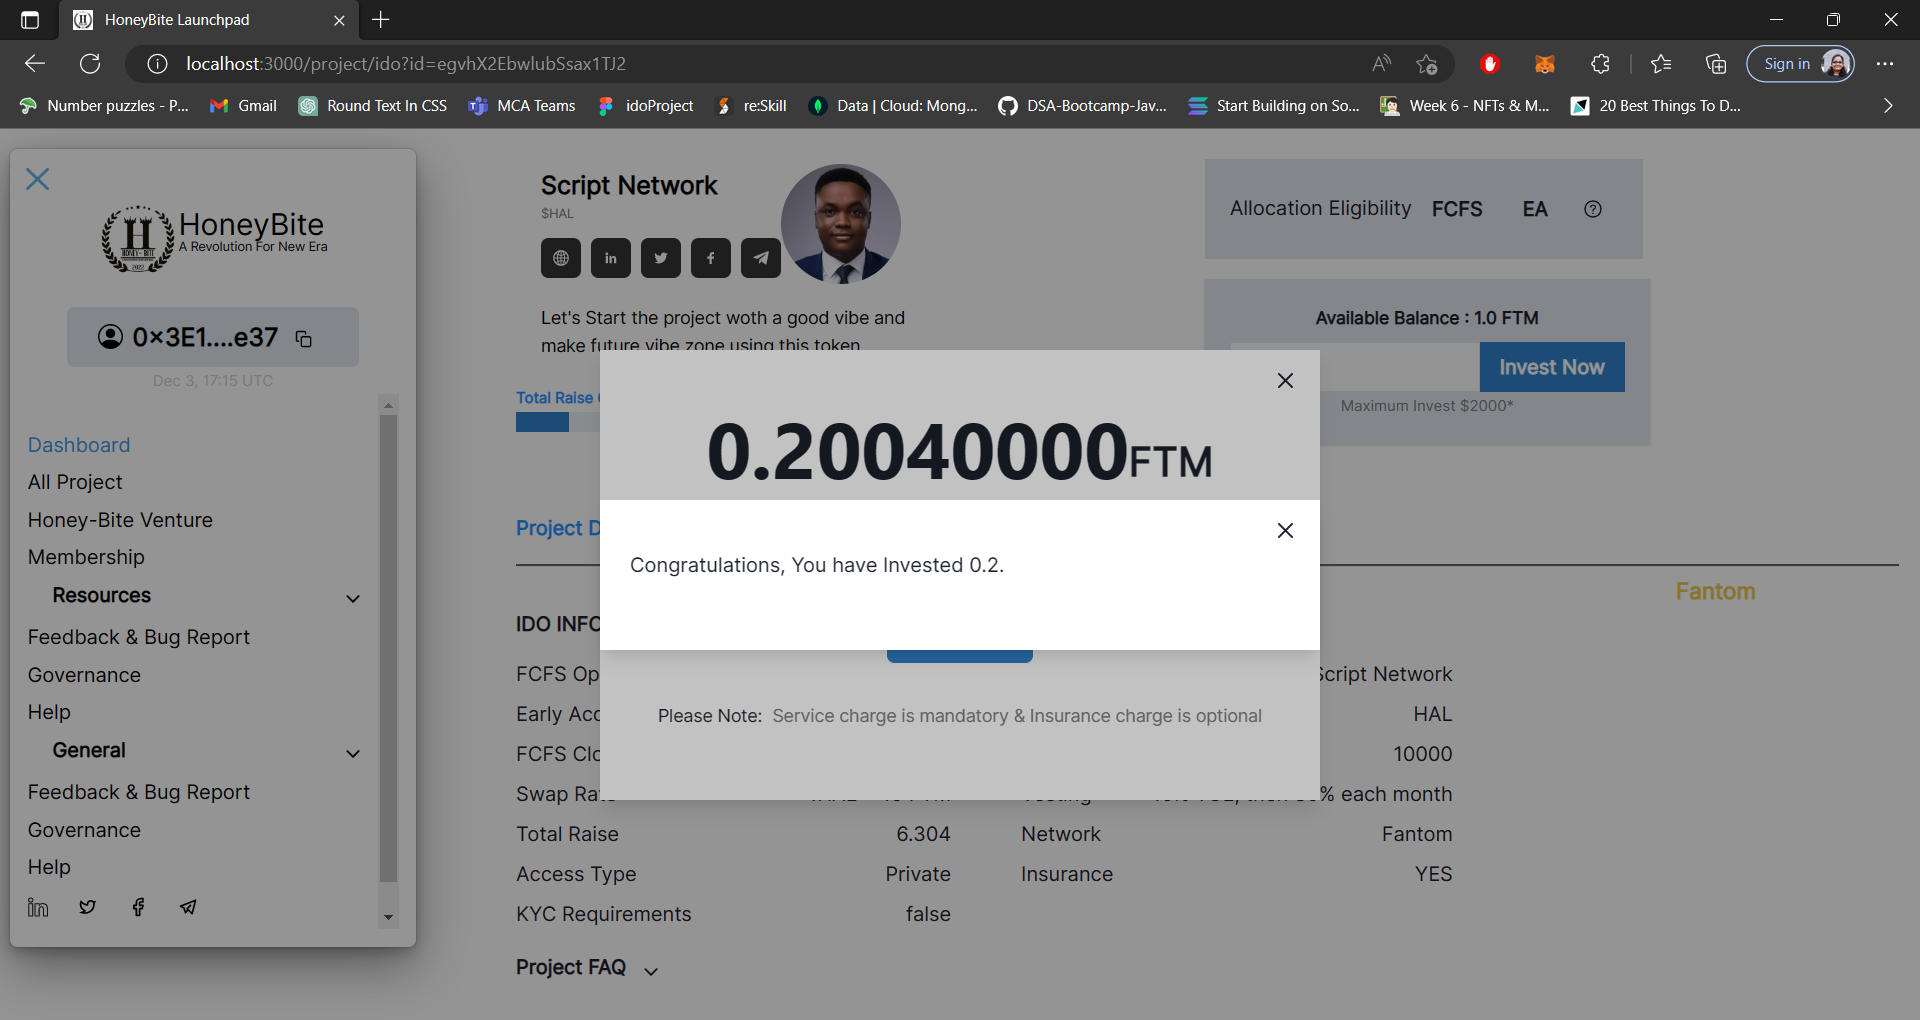This screenshot has height=1020, width=1920.
Task: Expand the Resources section chevron
Action: pos(353,598)
